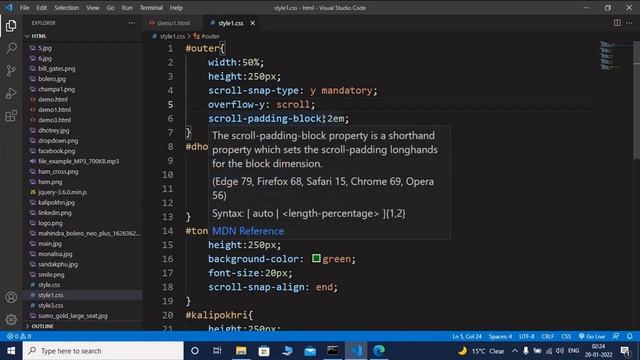Image resolution: width=640 pixels, height=360 pixels.
Task: Open the editor's more actions ellipsis
Action: 629,23
